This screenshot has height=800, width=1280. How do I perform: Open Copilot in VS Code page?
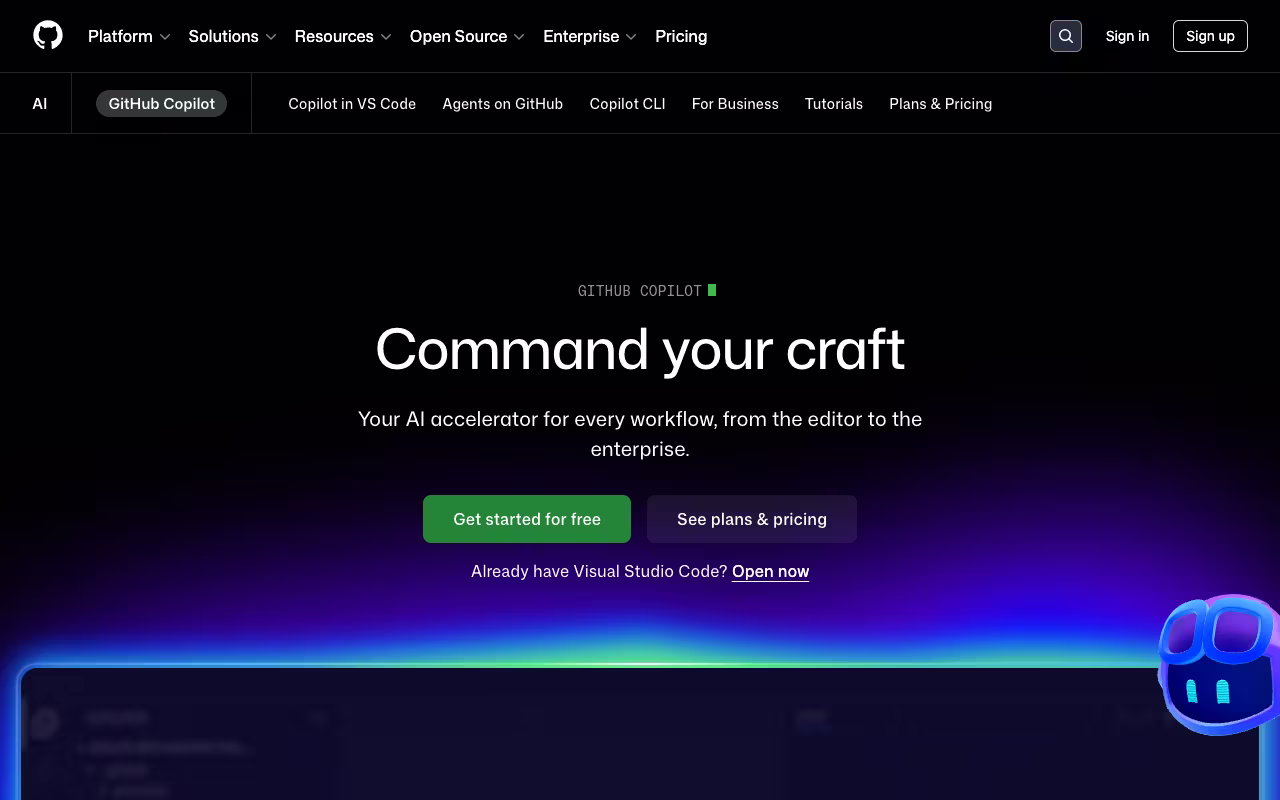(x=352, y=103)
